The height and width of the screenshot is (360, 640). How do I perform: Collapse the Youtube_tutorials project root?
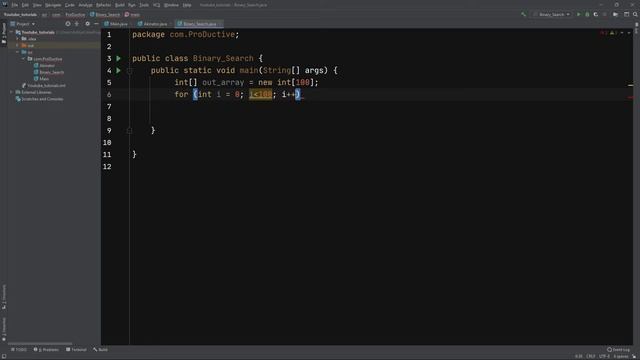point(12,32)
